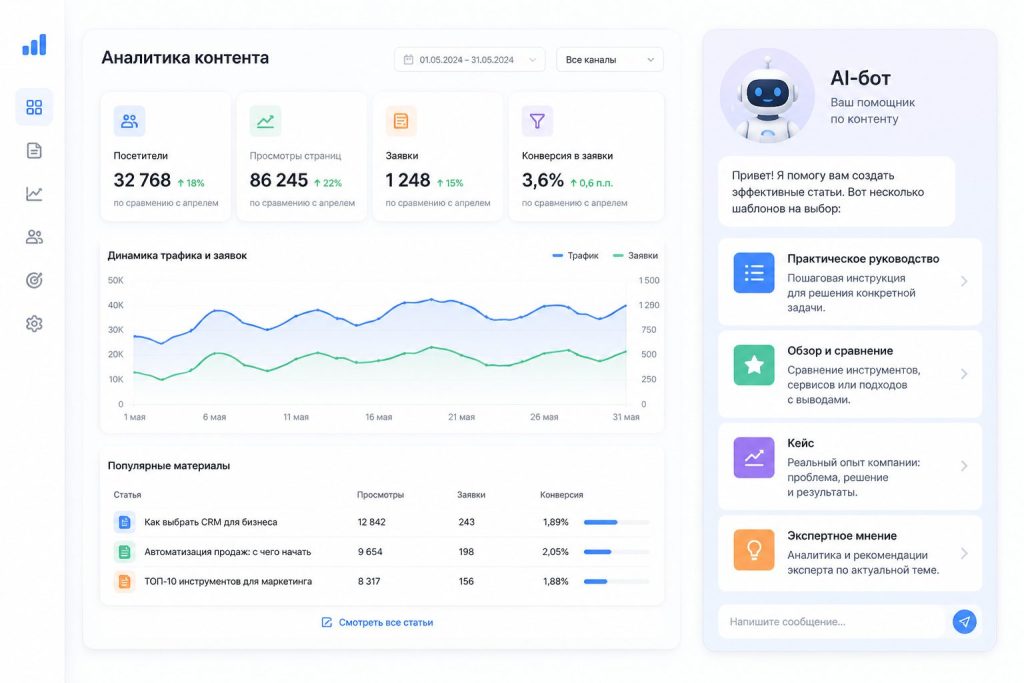Click the Посетители card people icon
Screen dimensions: 1024x683
coord(129,121)
